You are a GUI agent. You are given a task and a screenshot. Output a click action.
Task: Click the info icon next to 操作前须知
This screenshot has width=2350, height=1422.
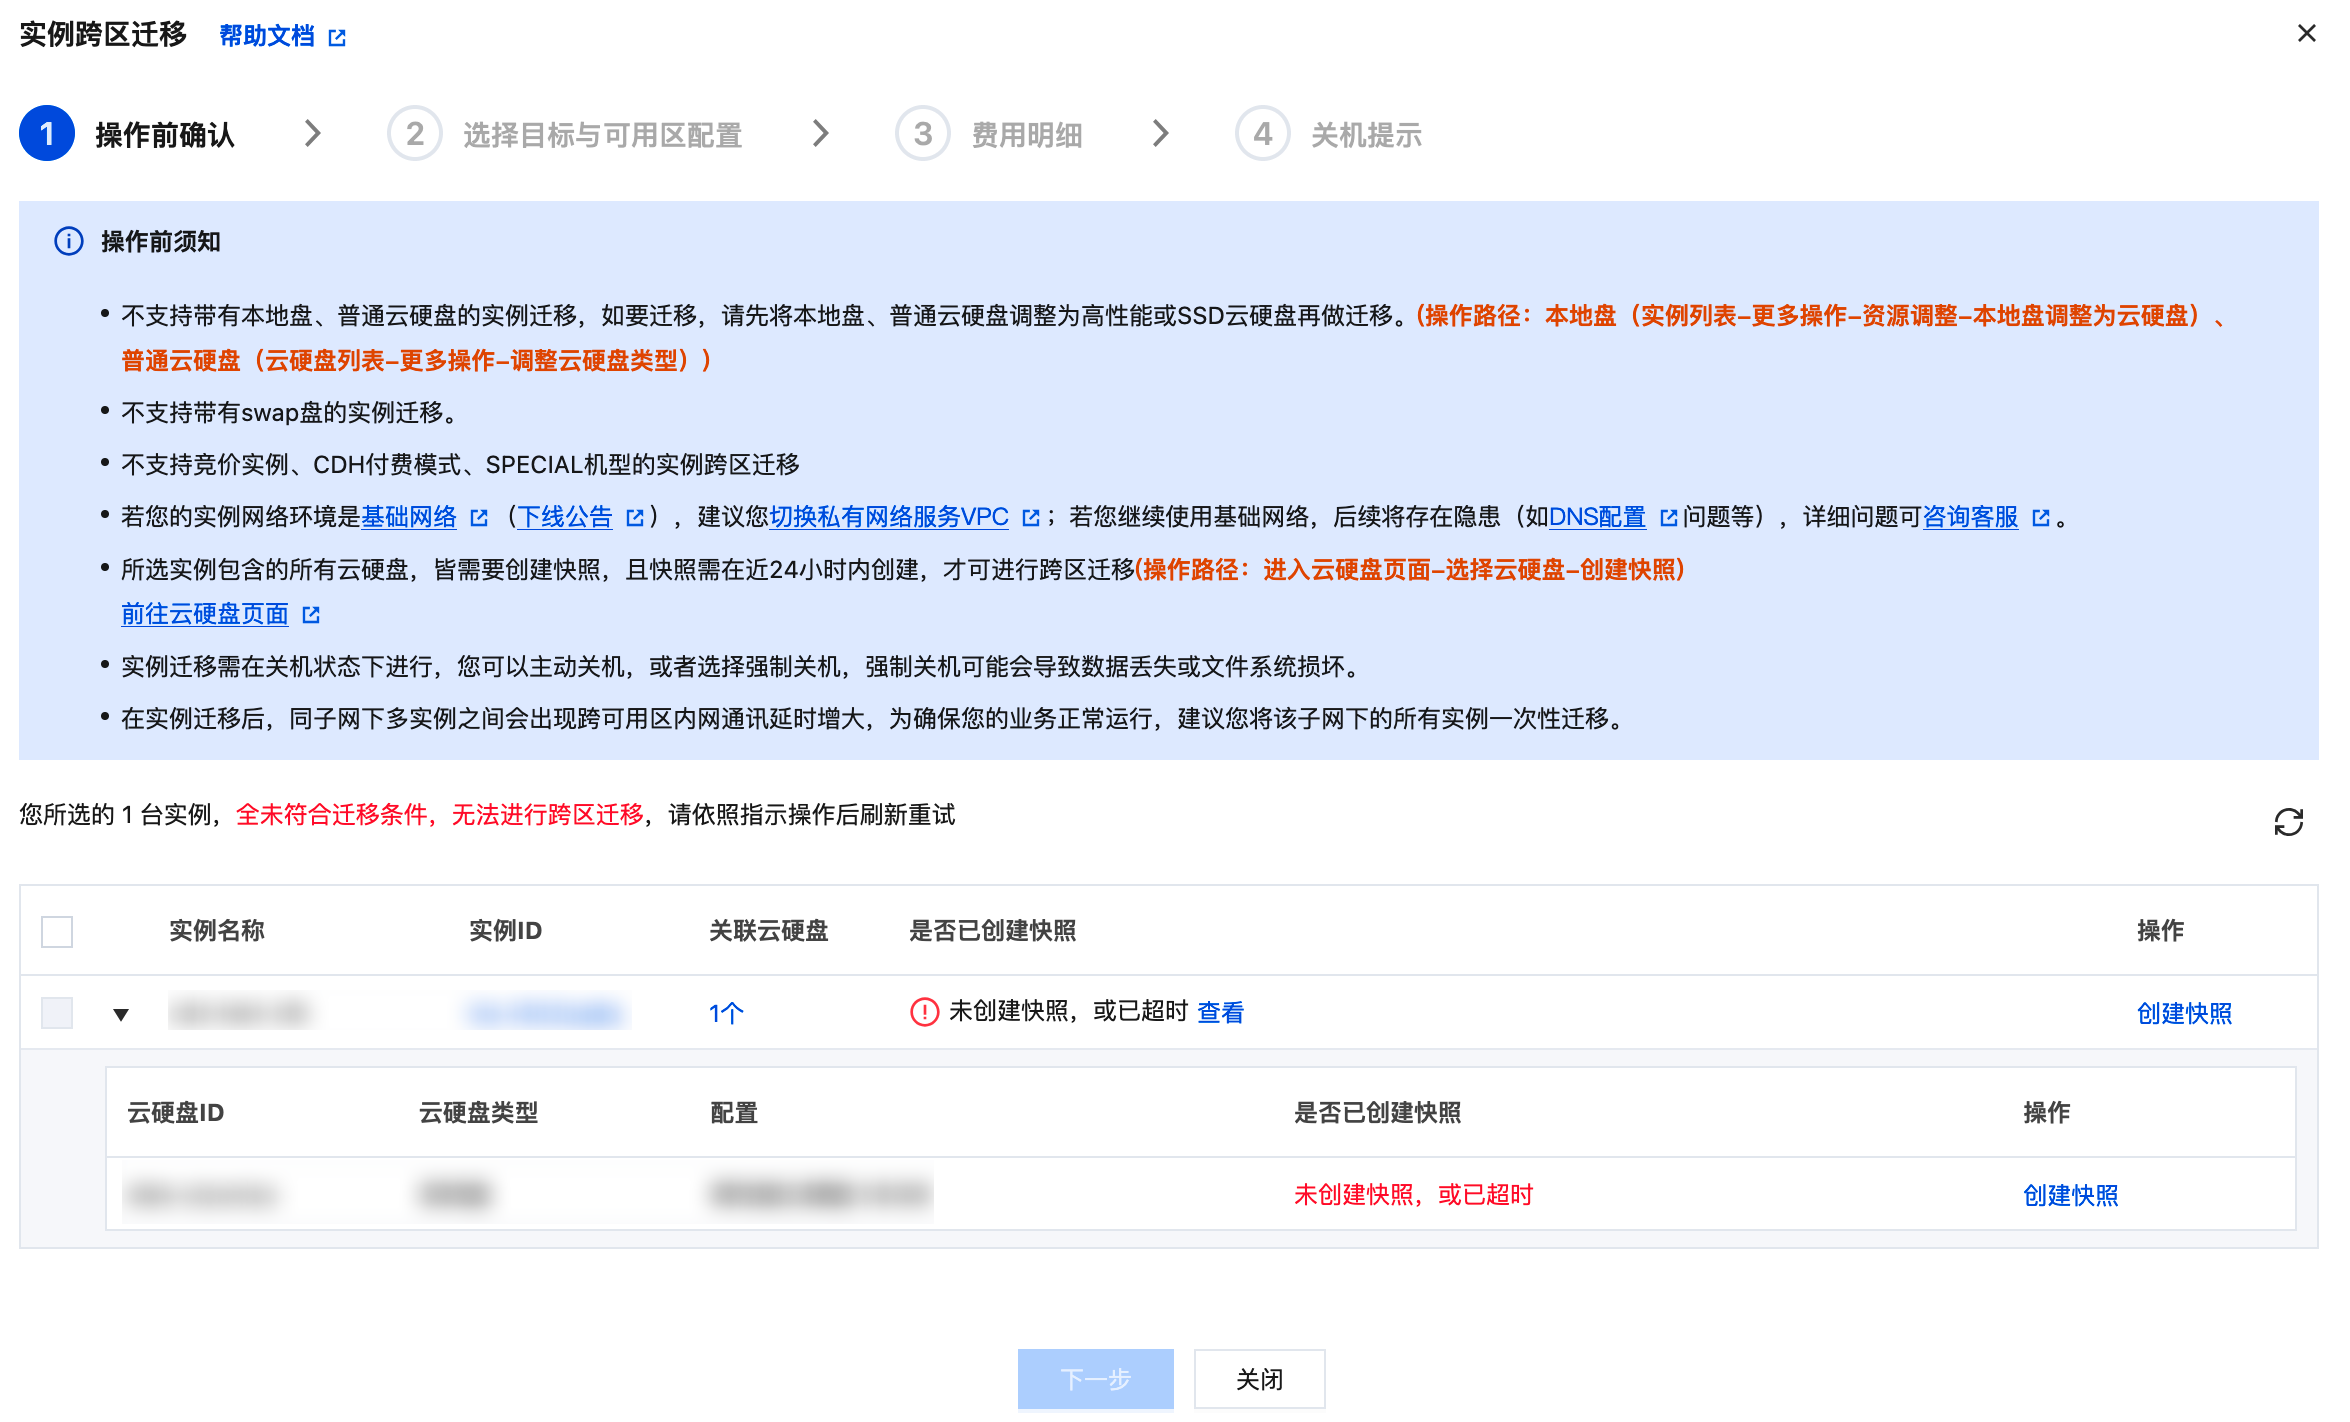(x=68, y=241)
